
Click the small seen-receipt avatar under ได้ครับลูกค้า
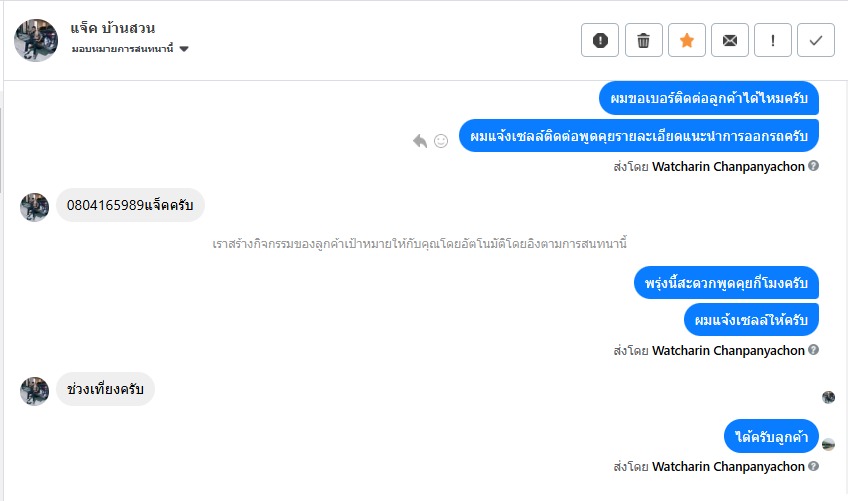click(x=828, y=444)
